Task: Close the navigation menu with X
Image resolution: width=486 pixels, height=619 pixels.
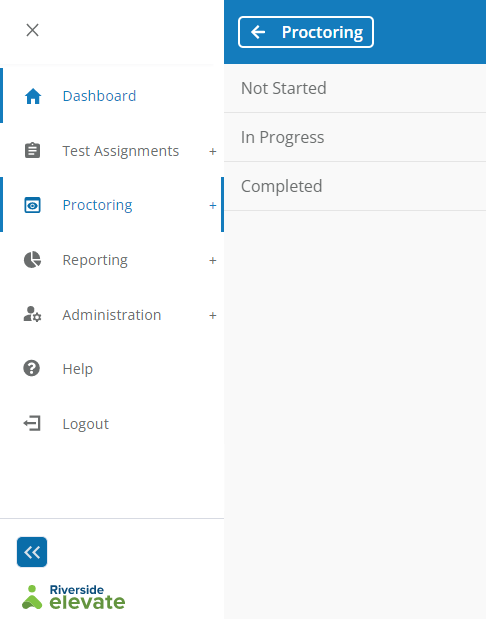Action: [x=32, y=30]
